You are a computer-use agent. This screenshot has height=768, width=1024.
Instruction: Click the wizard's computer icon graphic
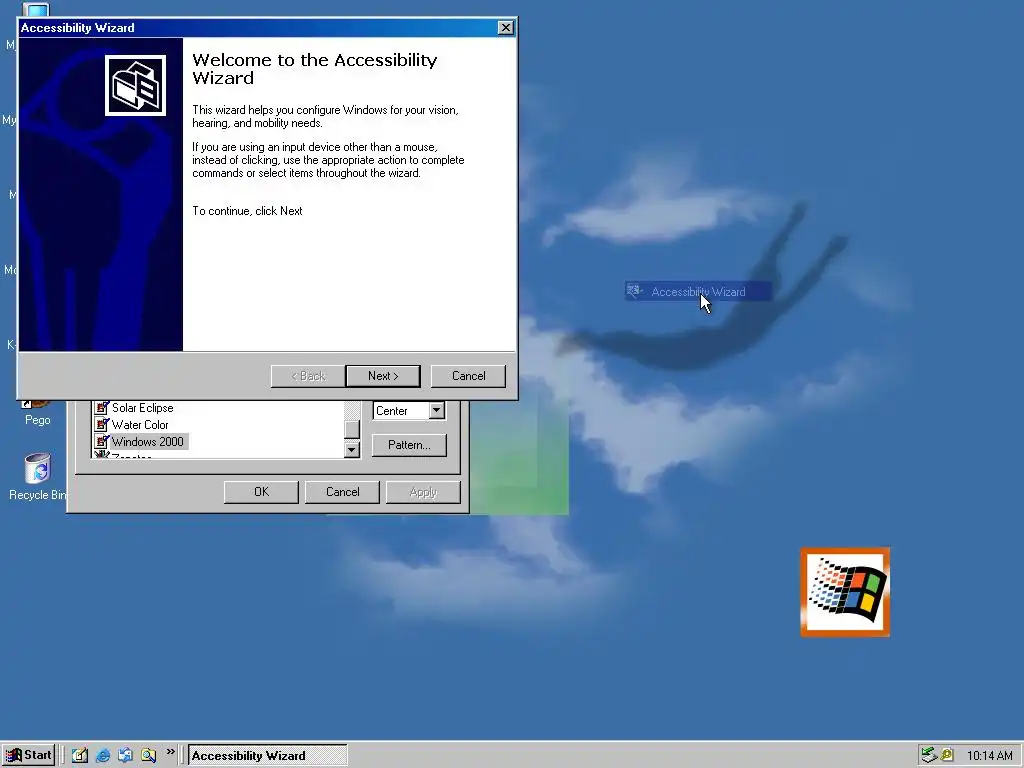(x=135, y=86)
